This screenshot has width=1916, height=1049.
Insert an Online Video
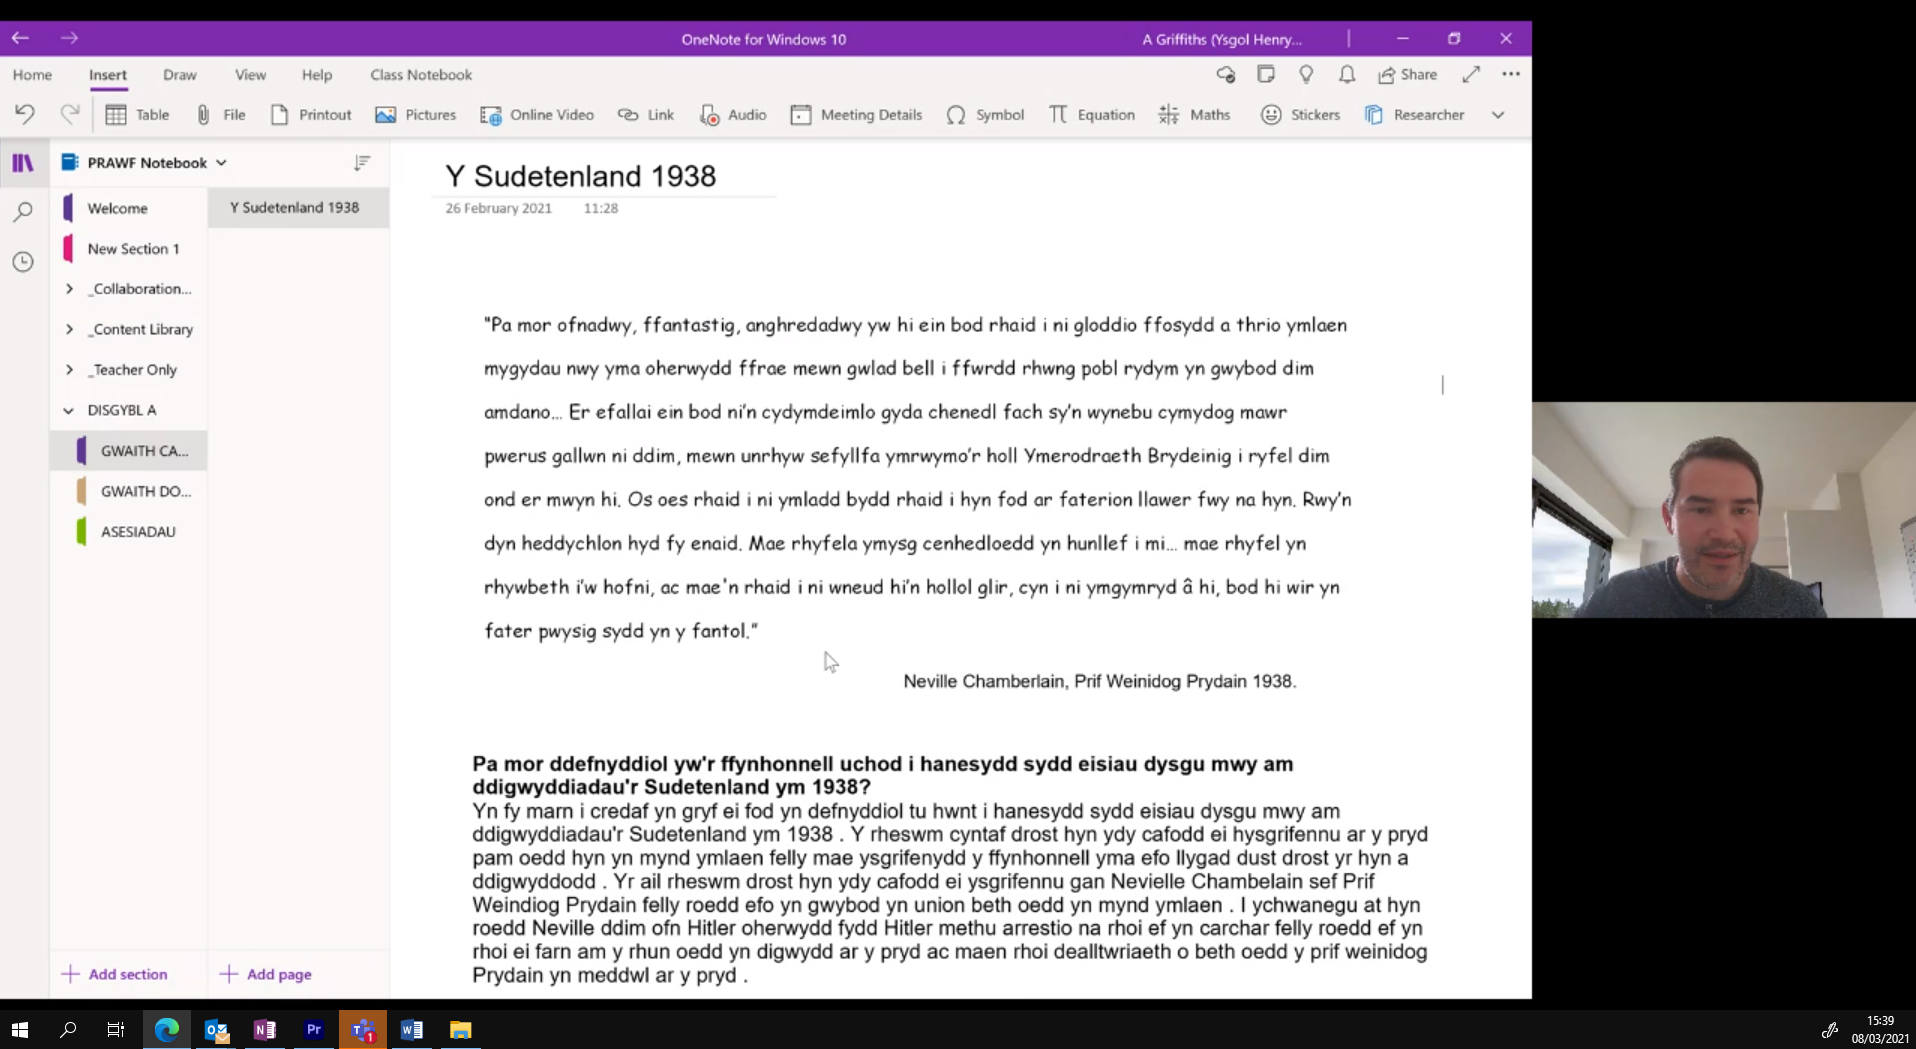point(537,115)
